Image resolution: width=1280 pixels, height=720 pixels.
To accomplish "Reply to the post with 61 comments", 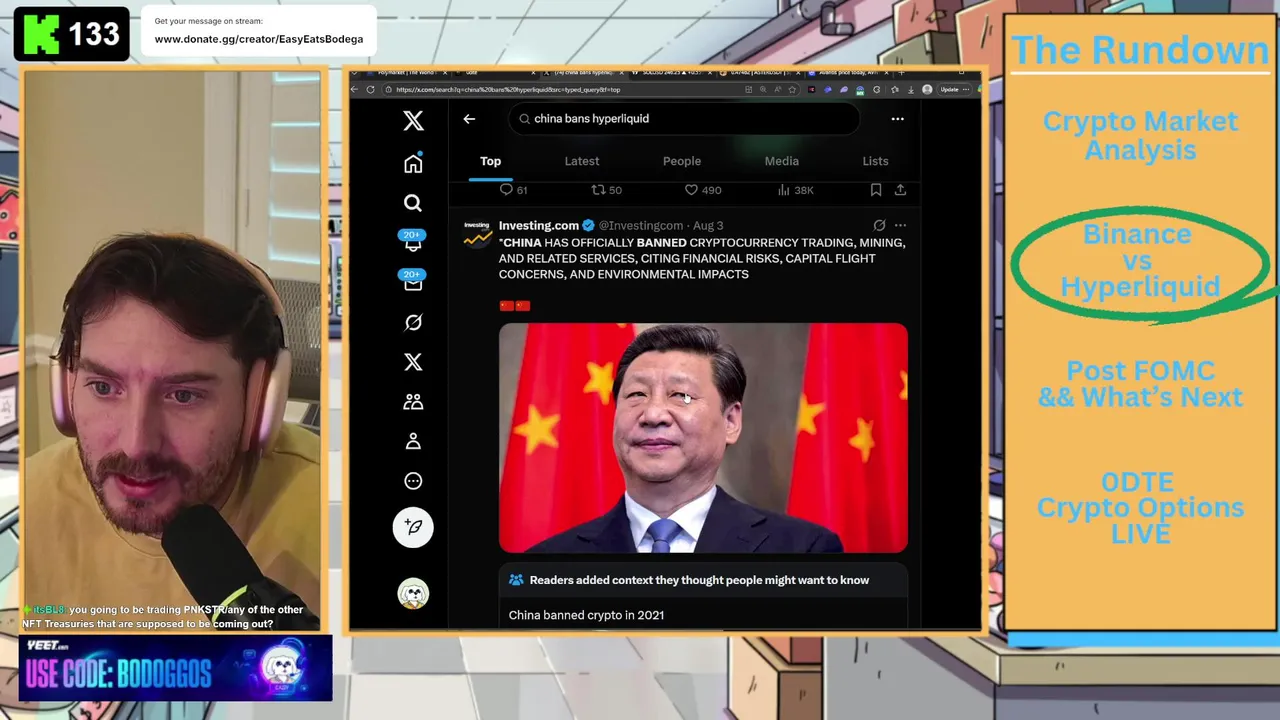I will [513, 190].
